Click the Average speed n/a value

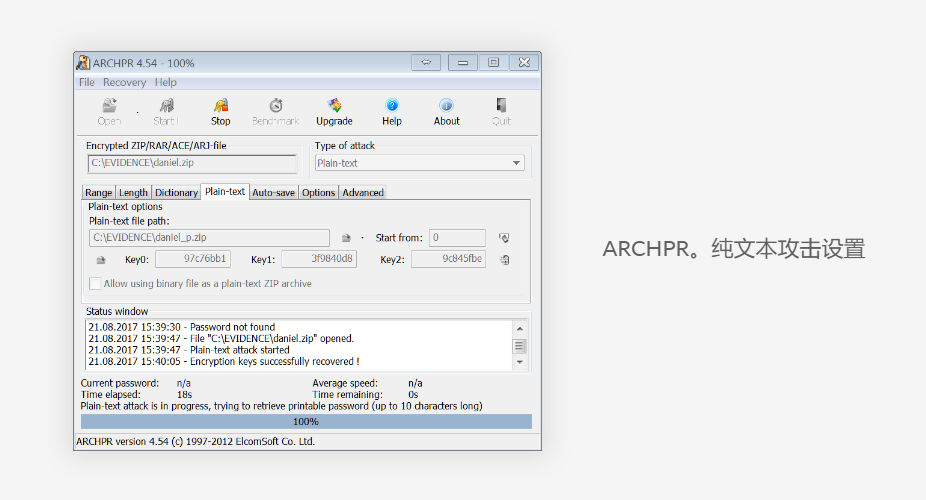point(415,383)
